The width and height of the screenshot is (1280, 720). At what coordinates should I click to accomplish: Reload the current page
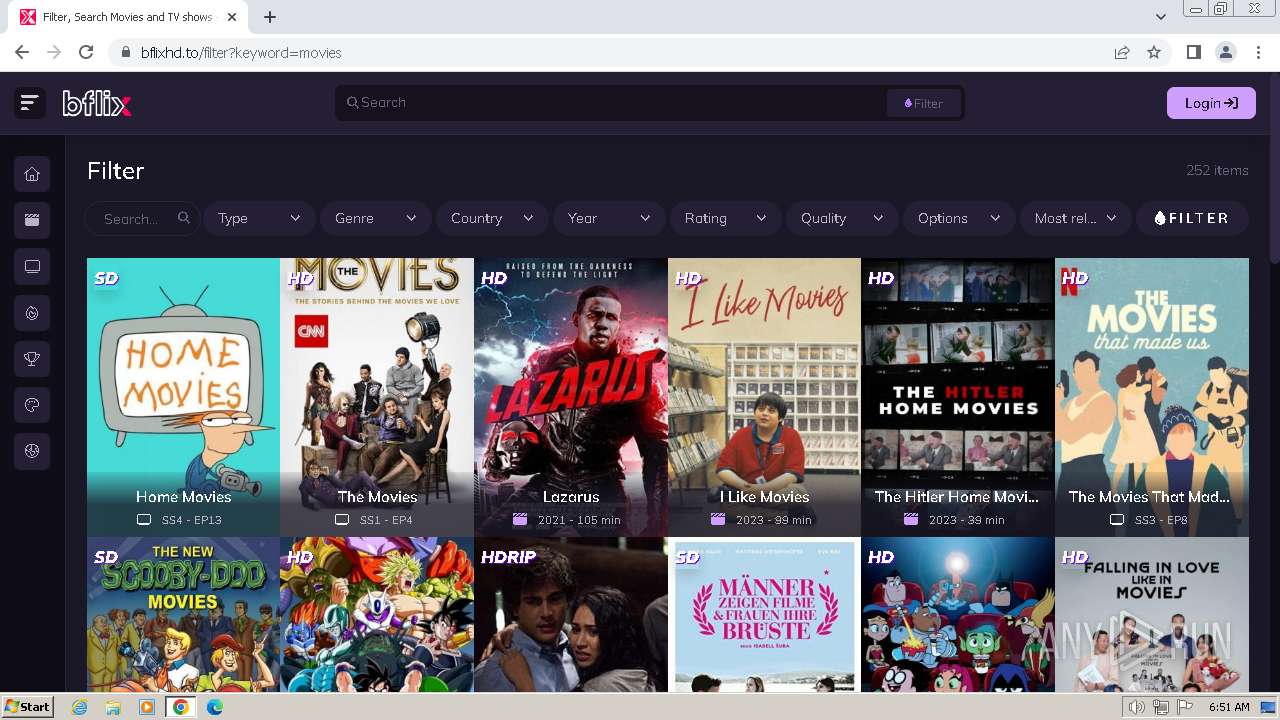pyautogui.click(x=86, y=52)
